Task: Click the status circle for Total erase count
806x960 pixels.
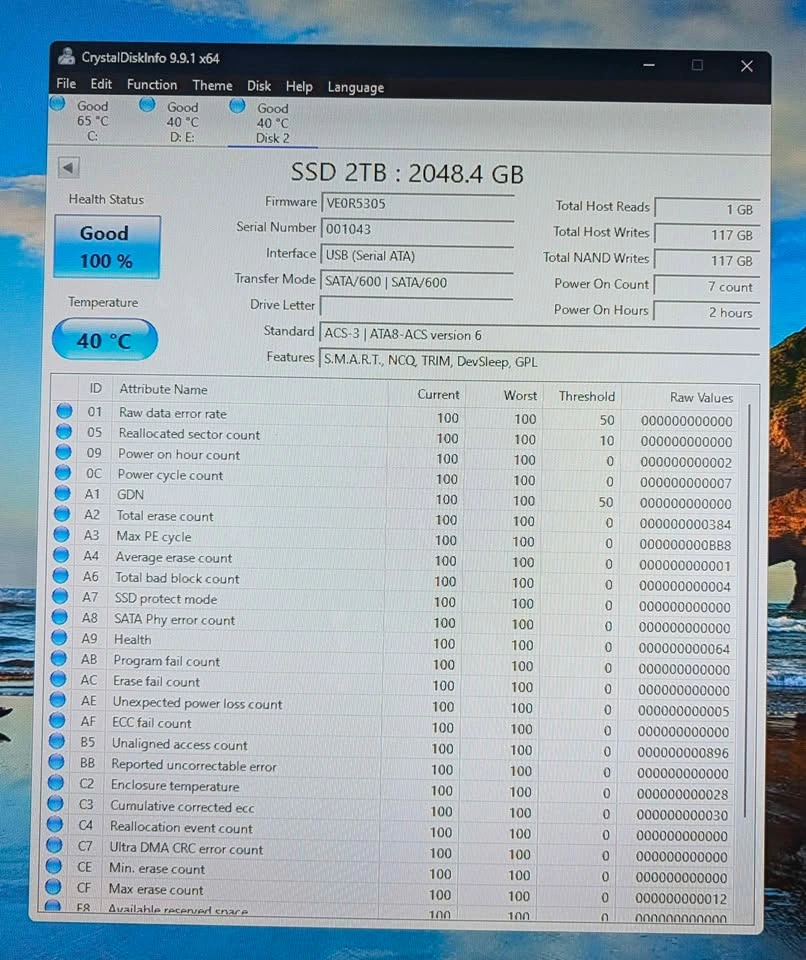Action: (62, 514)
